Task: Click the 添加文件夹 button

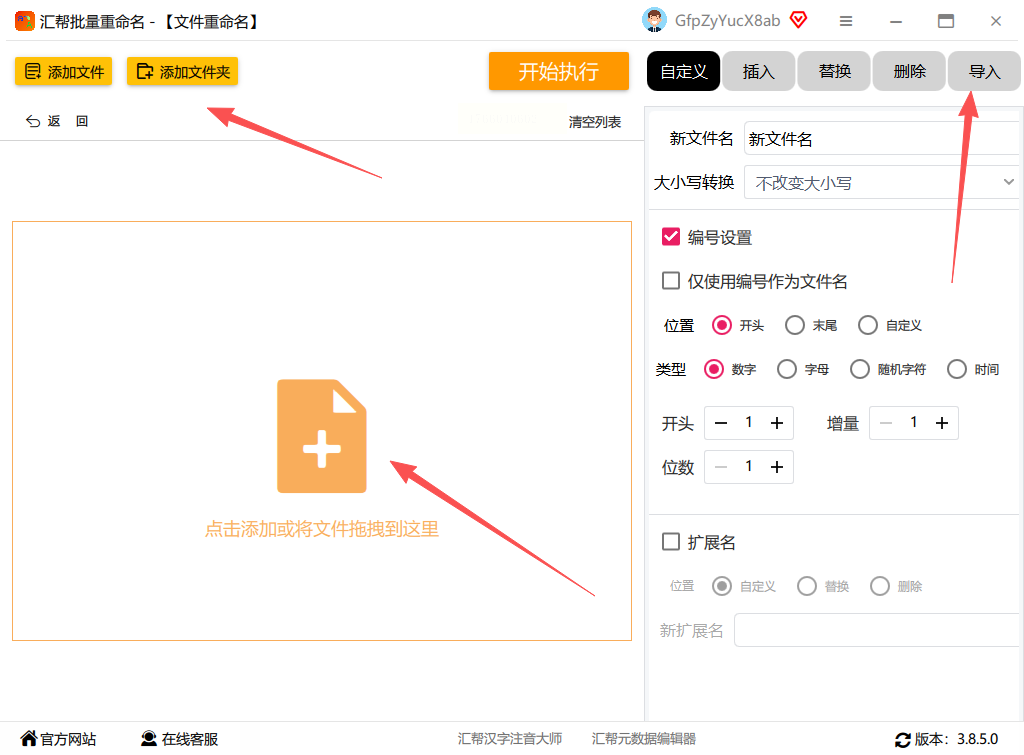Action: tap(182, 71)
